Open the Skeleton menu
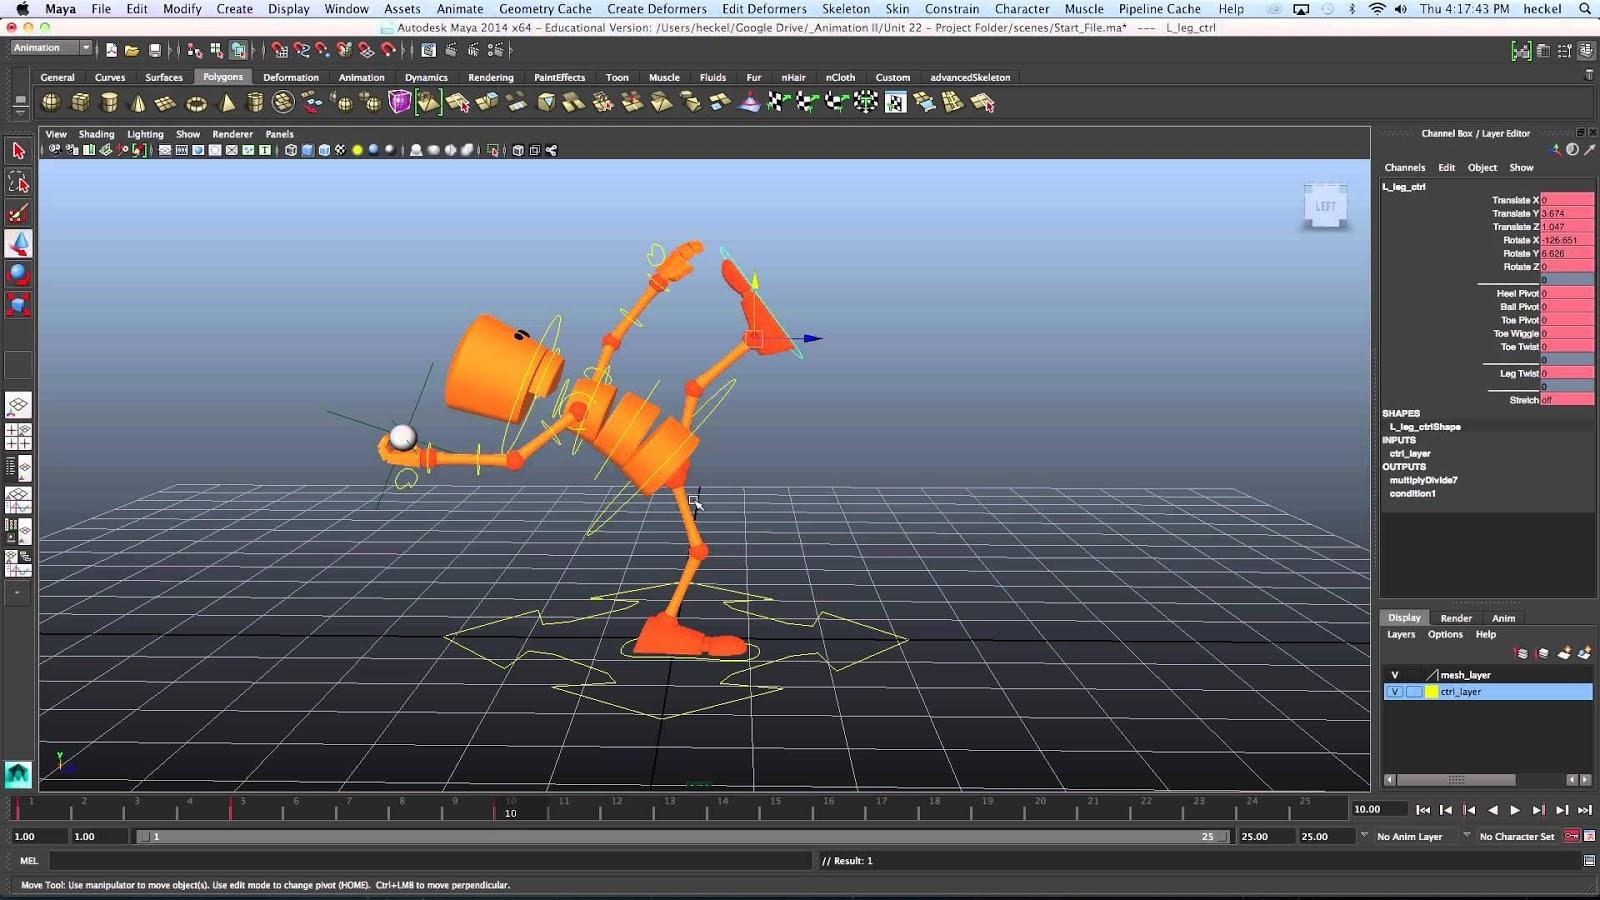 (845, 9)
